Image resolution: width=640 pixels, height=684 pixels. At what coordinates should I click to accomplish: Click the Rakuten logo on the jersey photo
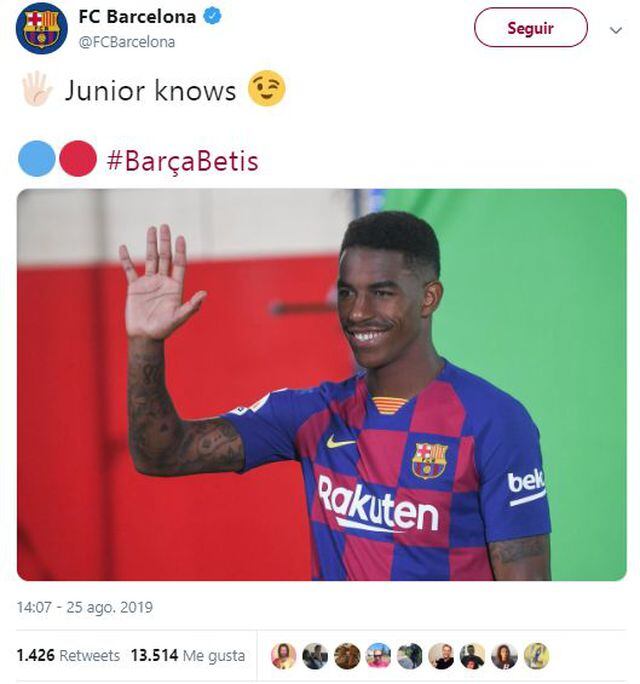(377, 507)
